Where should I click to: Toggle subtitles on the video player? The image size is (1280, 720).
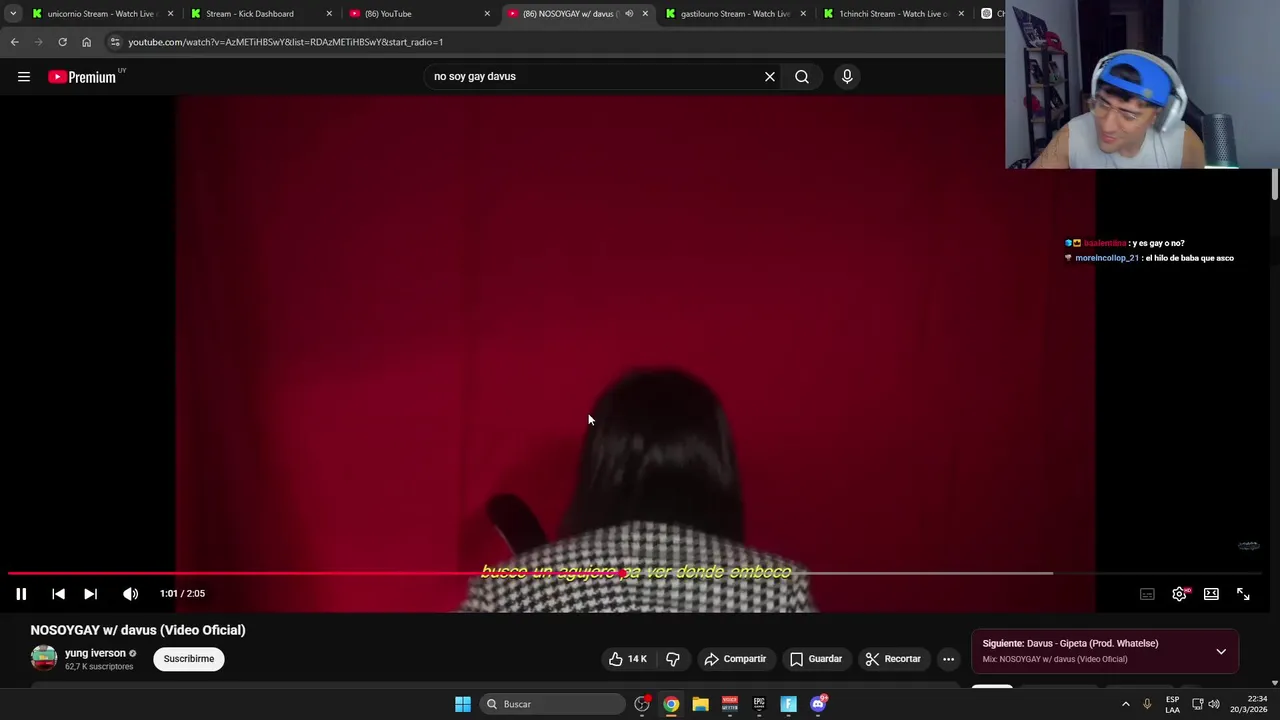(1147, 594)
